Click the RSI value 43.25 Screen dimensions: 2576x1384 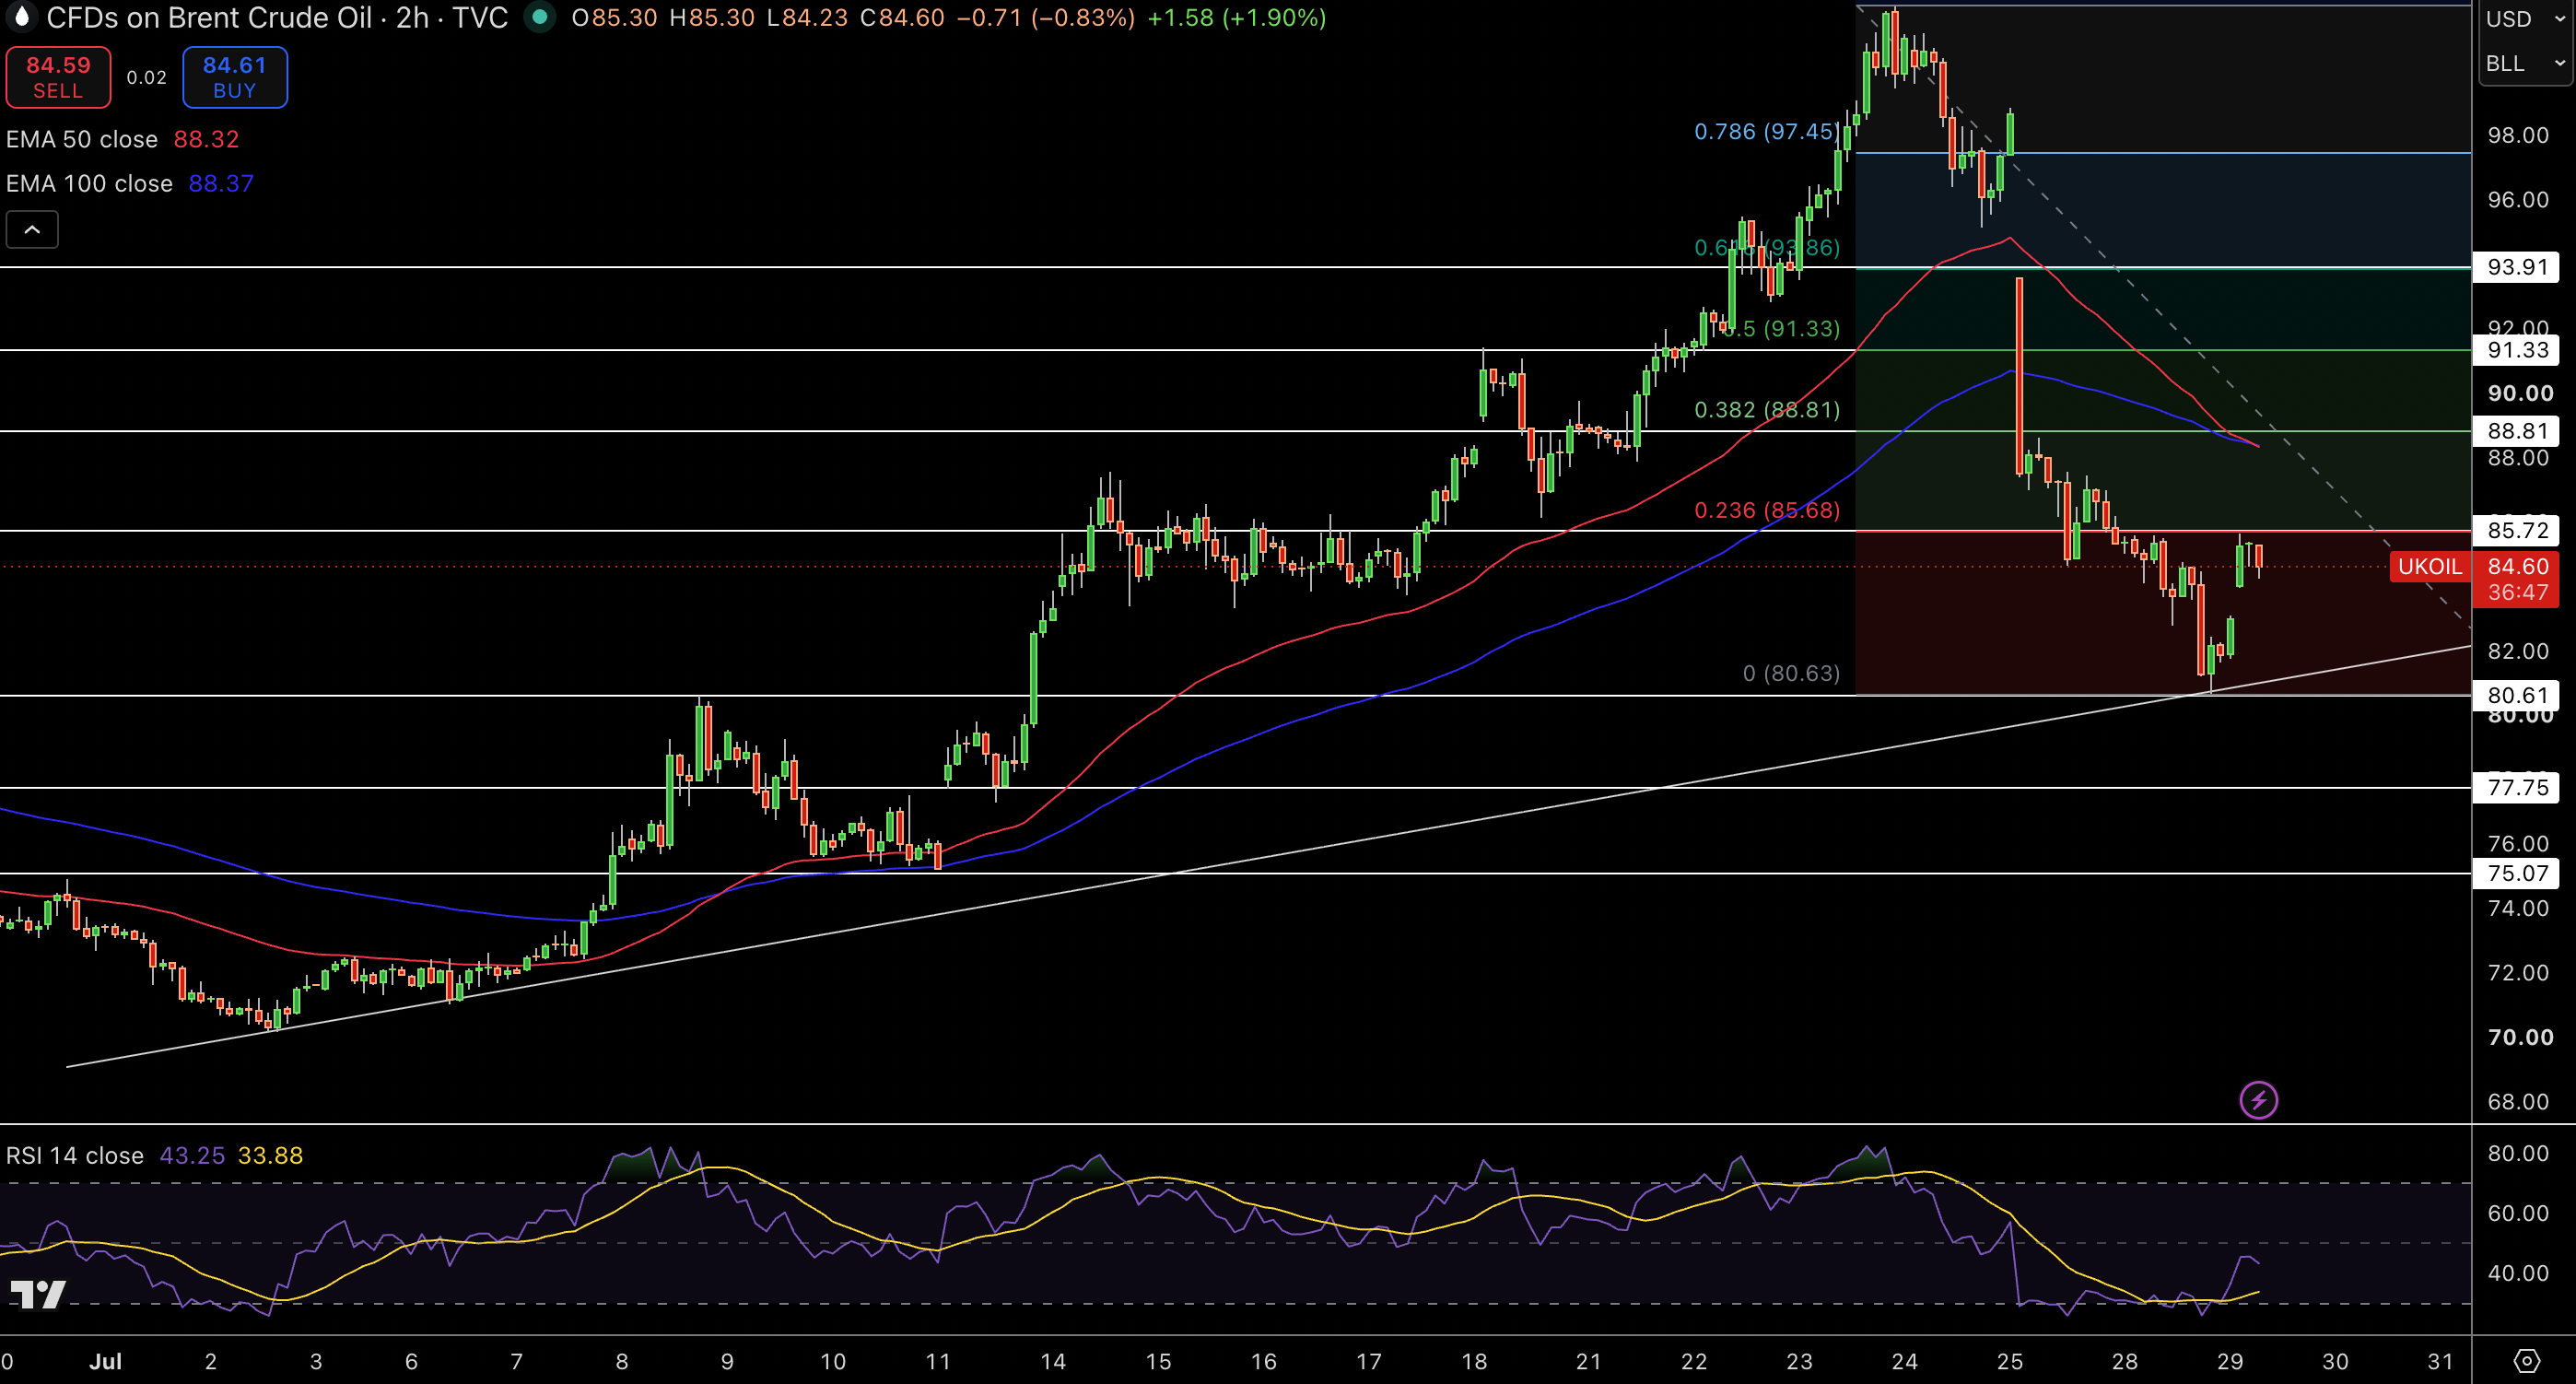[192, 1155]
